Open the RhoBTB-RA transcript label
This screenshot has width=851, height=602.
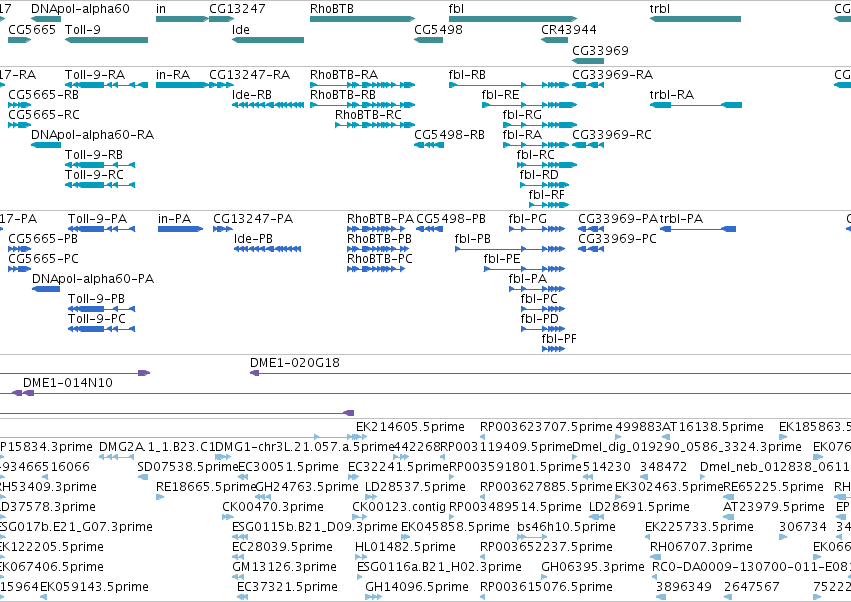tap(344, 74)
